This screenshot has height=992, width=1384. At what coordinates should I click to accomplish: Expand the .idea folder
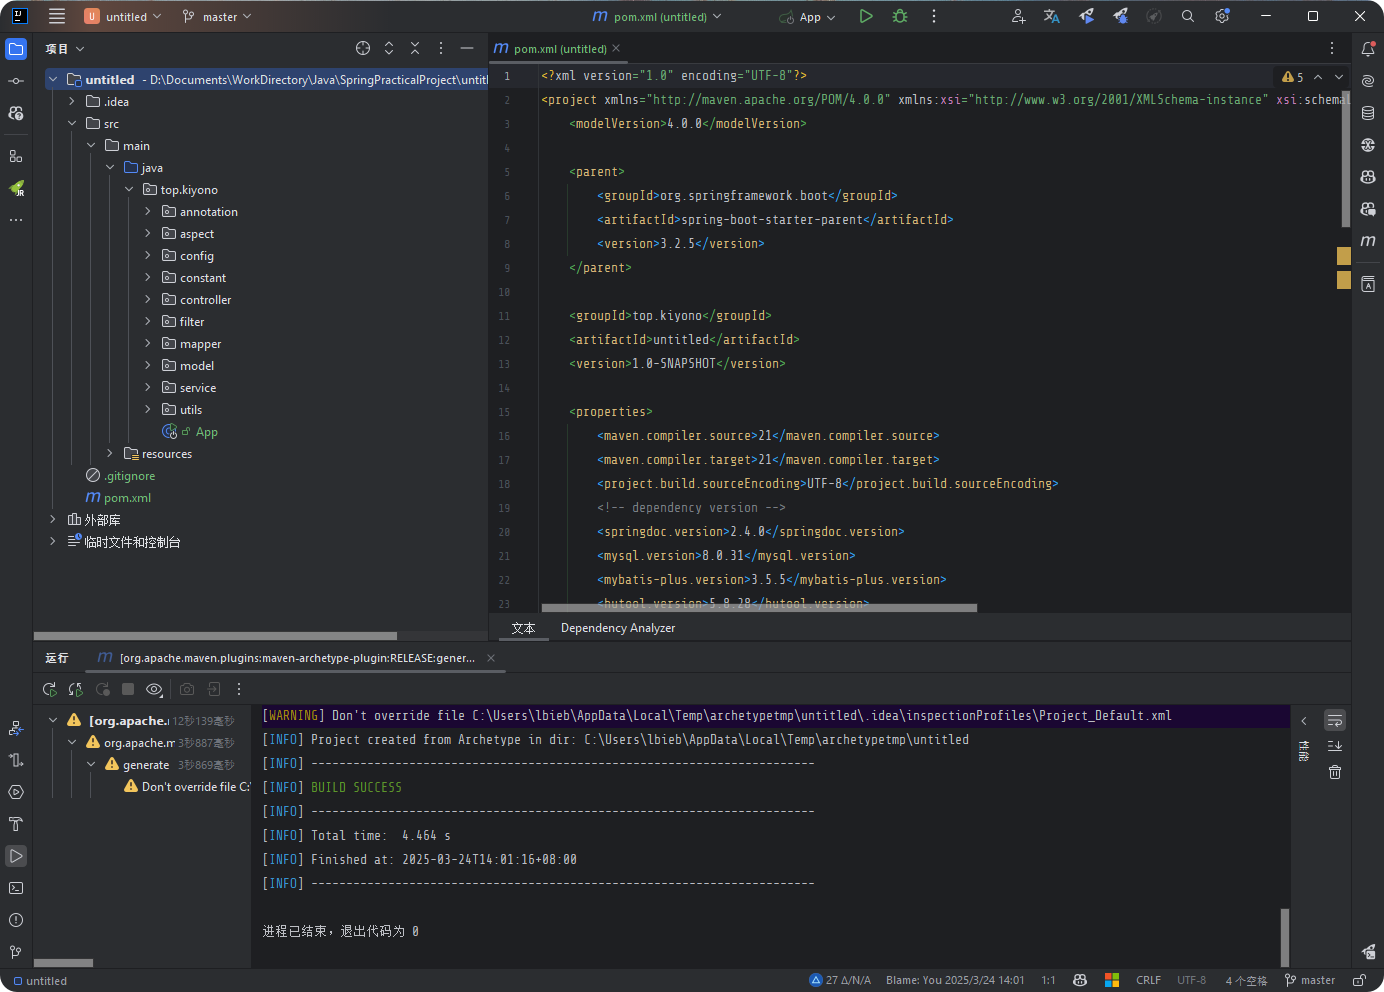(72, 101)
